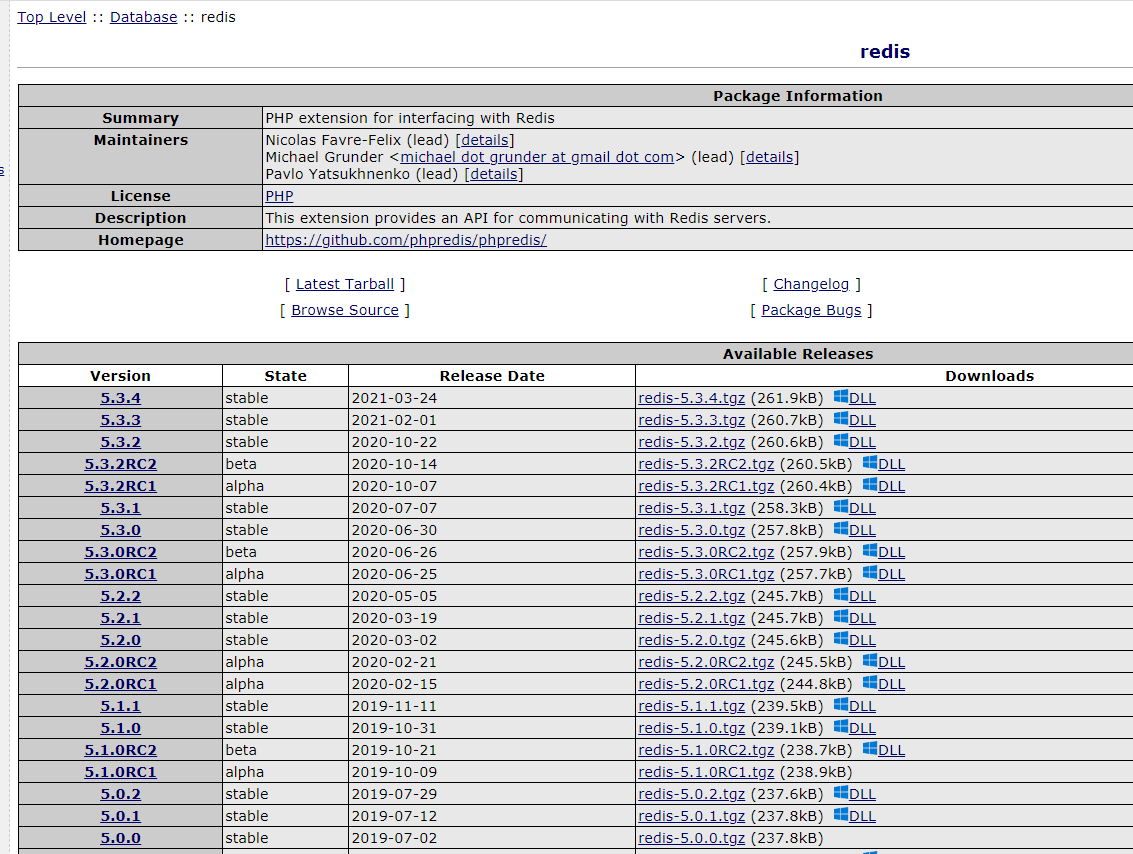The height and width of the screenshot is (854, 1133).
Task: Click Windows icon beside redis-5.3.1 DLL
Action: tap(840, 506)
